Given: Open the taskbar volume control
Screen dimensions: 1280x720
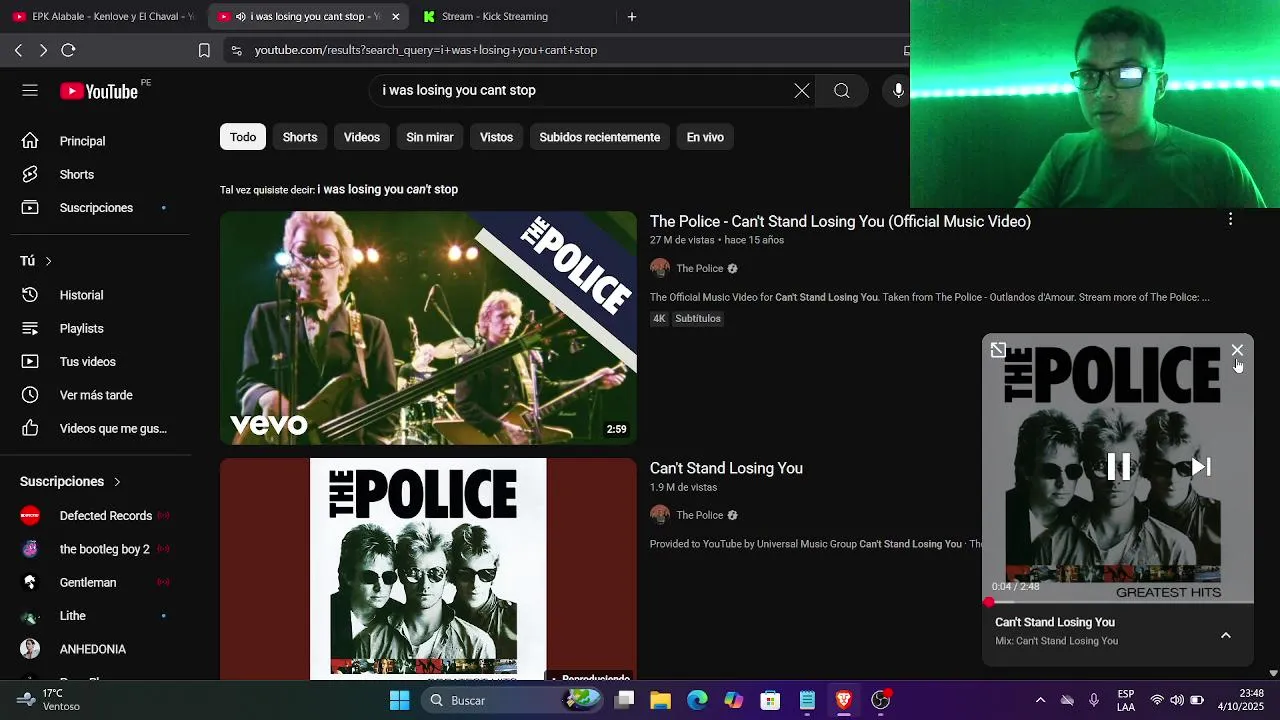Looking at the screenshot, I should [x=1176, y=700].
